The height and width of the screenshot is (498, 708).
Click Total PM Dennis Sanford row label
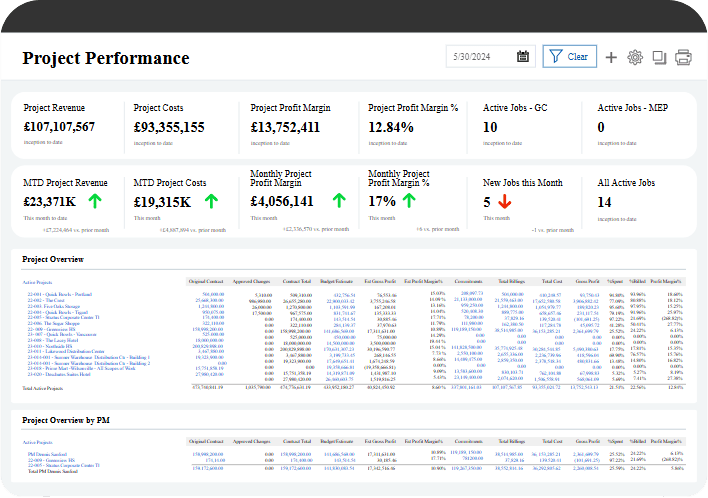pyautogui.click(x=53, y=471)
